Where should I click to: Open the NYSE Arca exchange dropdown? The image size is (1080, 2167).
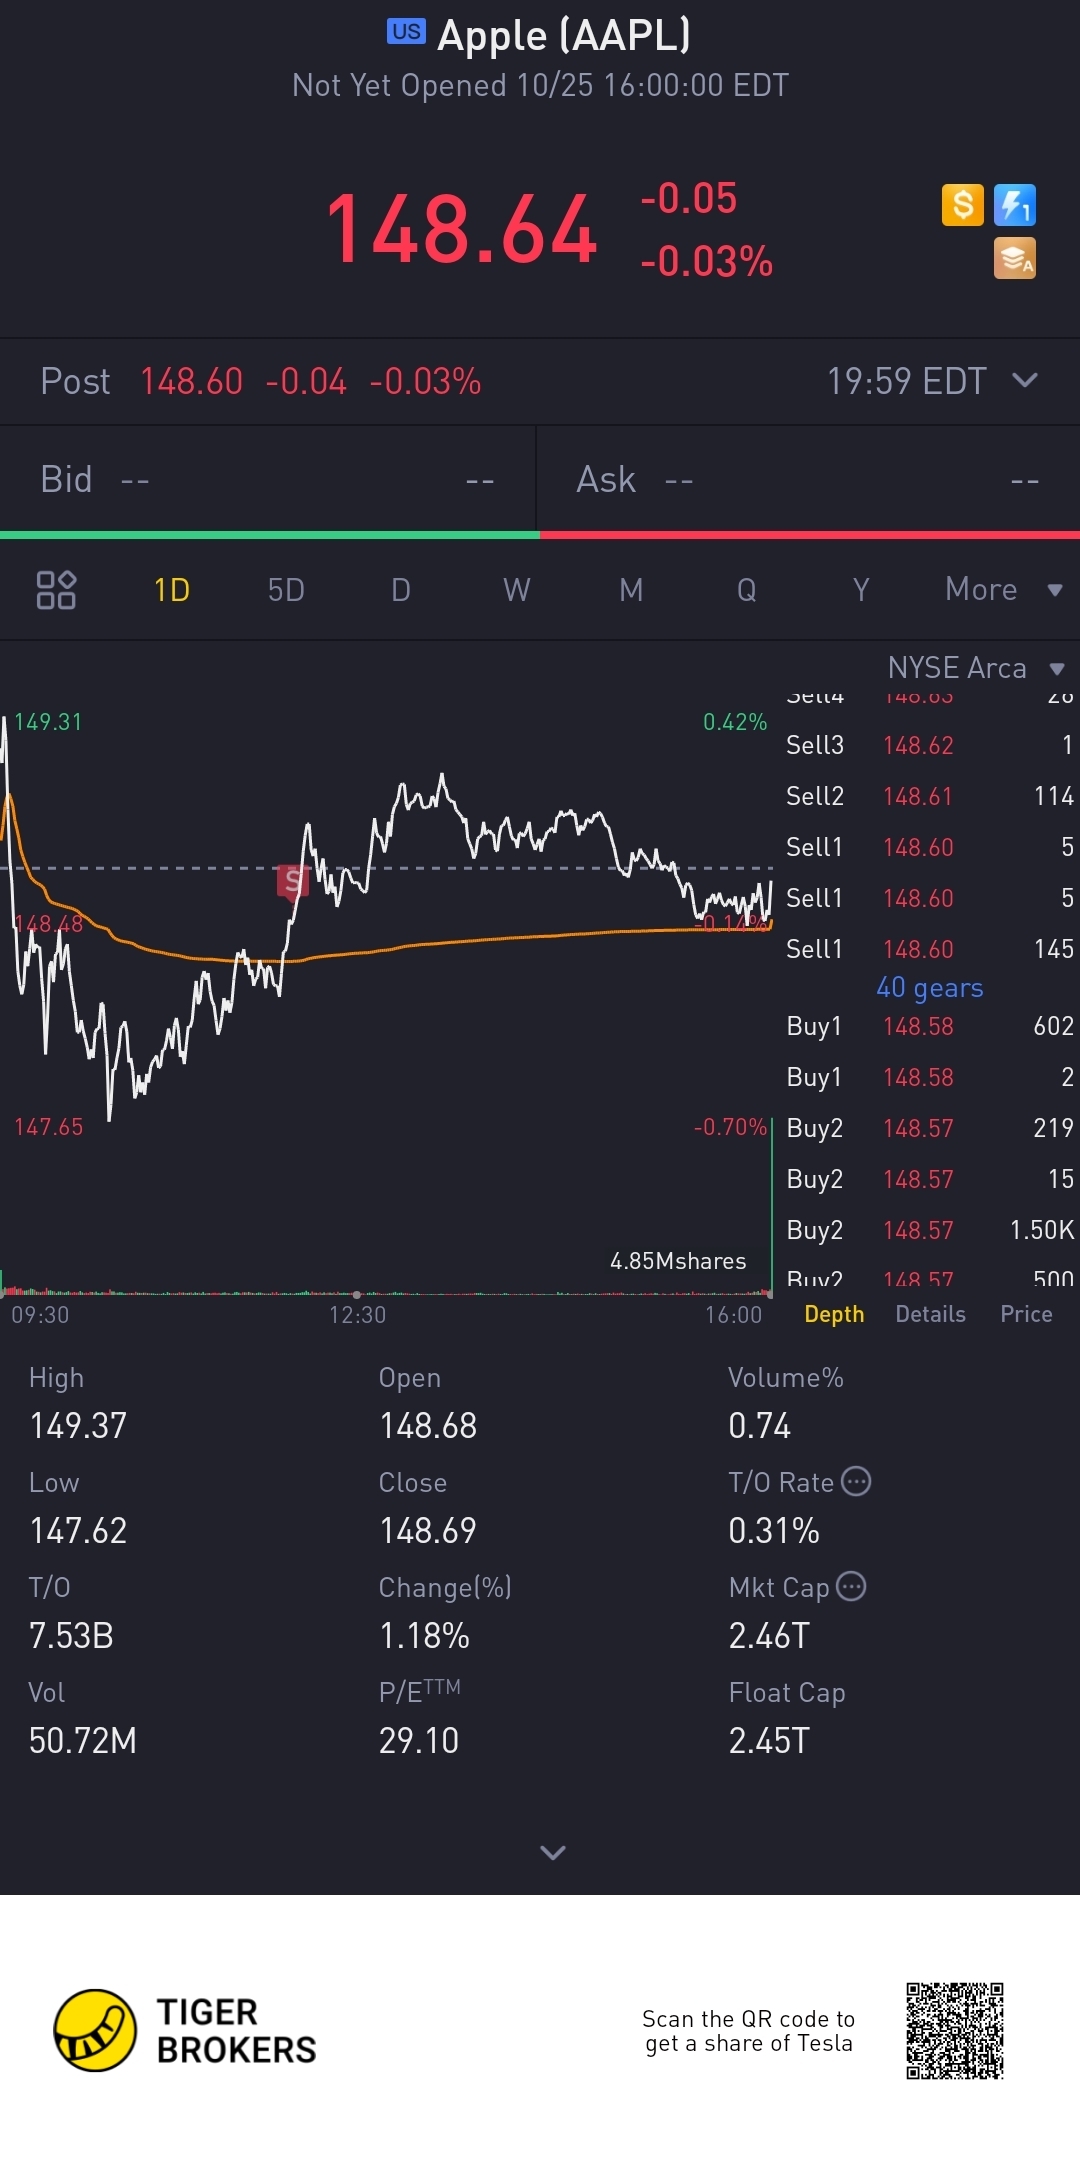point(976,667)
